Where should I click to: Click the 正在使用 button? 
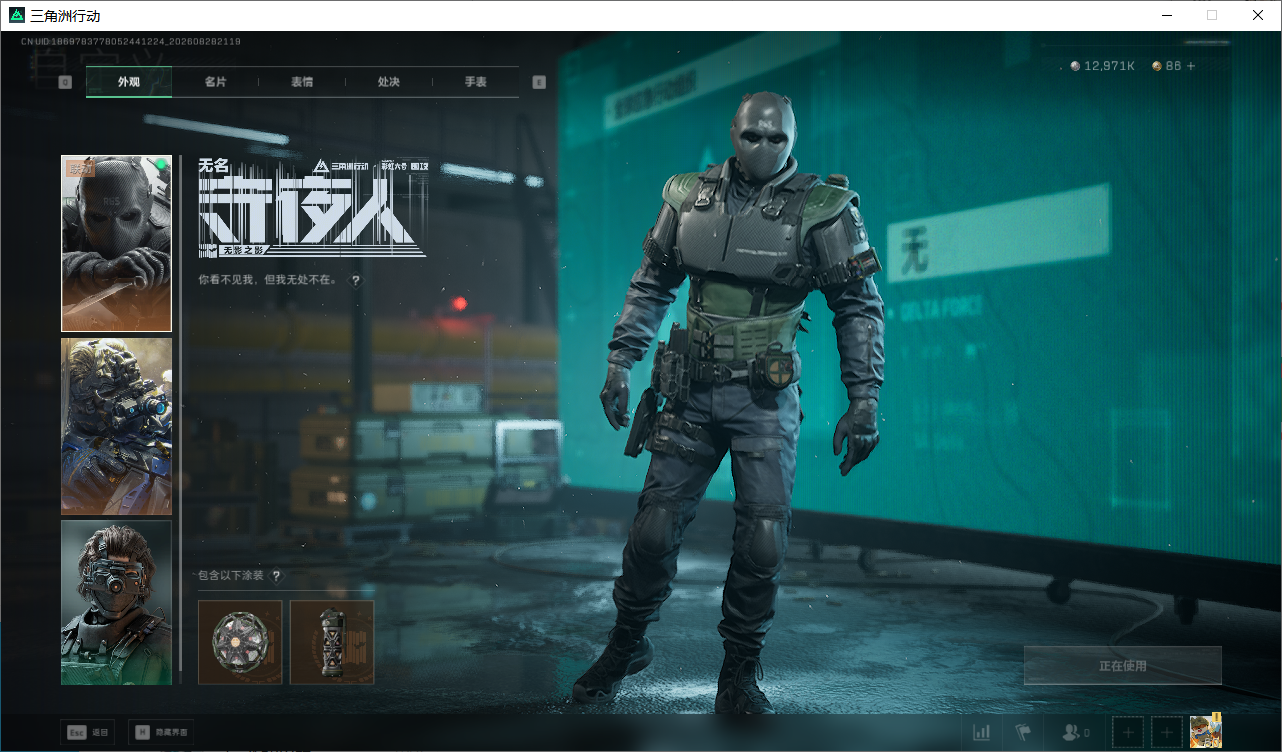(x=1122, y=666)
